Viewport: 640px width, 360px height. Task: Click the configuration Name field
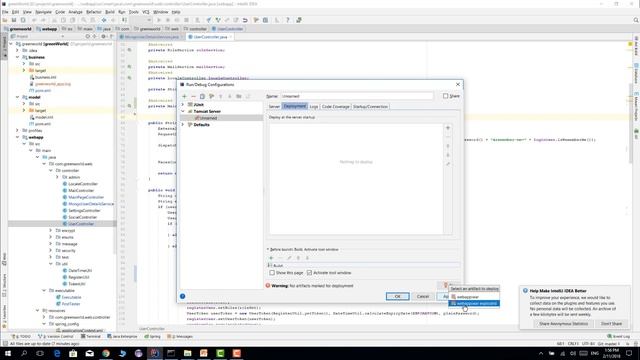pyautogui.click(x=357, y=96)
